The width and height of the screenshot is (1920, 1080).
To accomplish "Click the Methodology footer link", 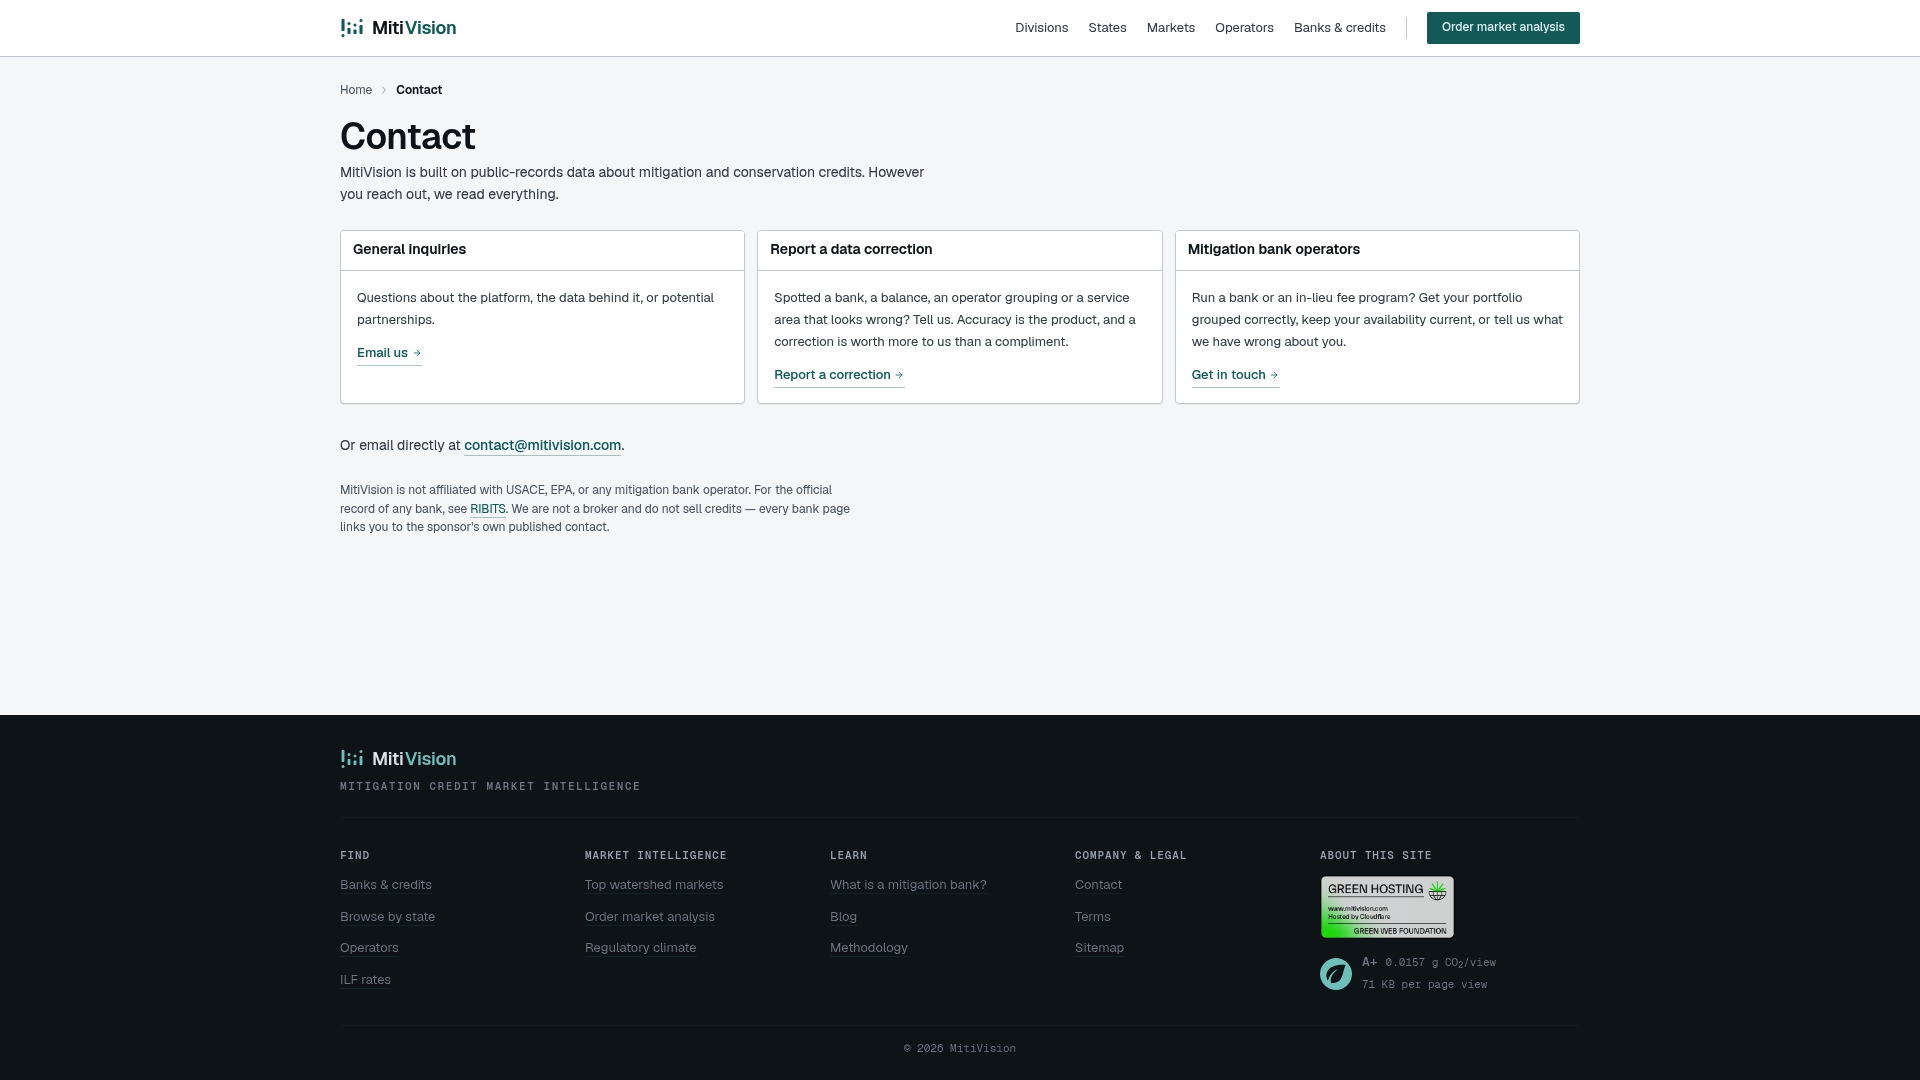I will click(x=869, y=948).
